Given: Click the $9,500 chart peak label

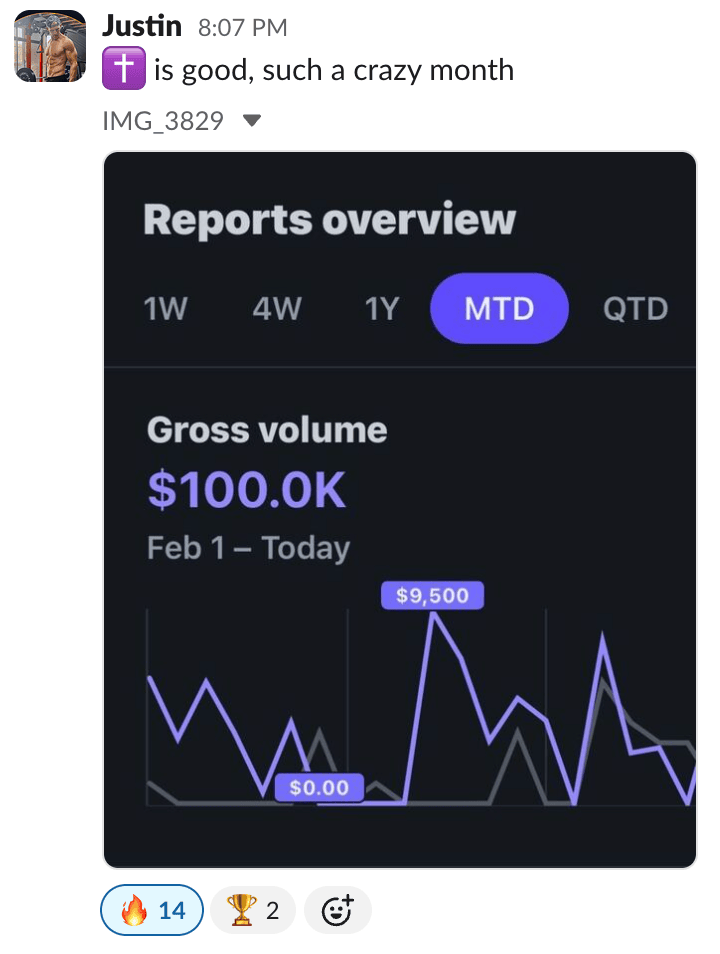Looking at the screenshot, I should pyautogui.click(x=432, y=596).
